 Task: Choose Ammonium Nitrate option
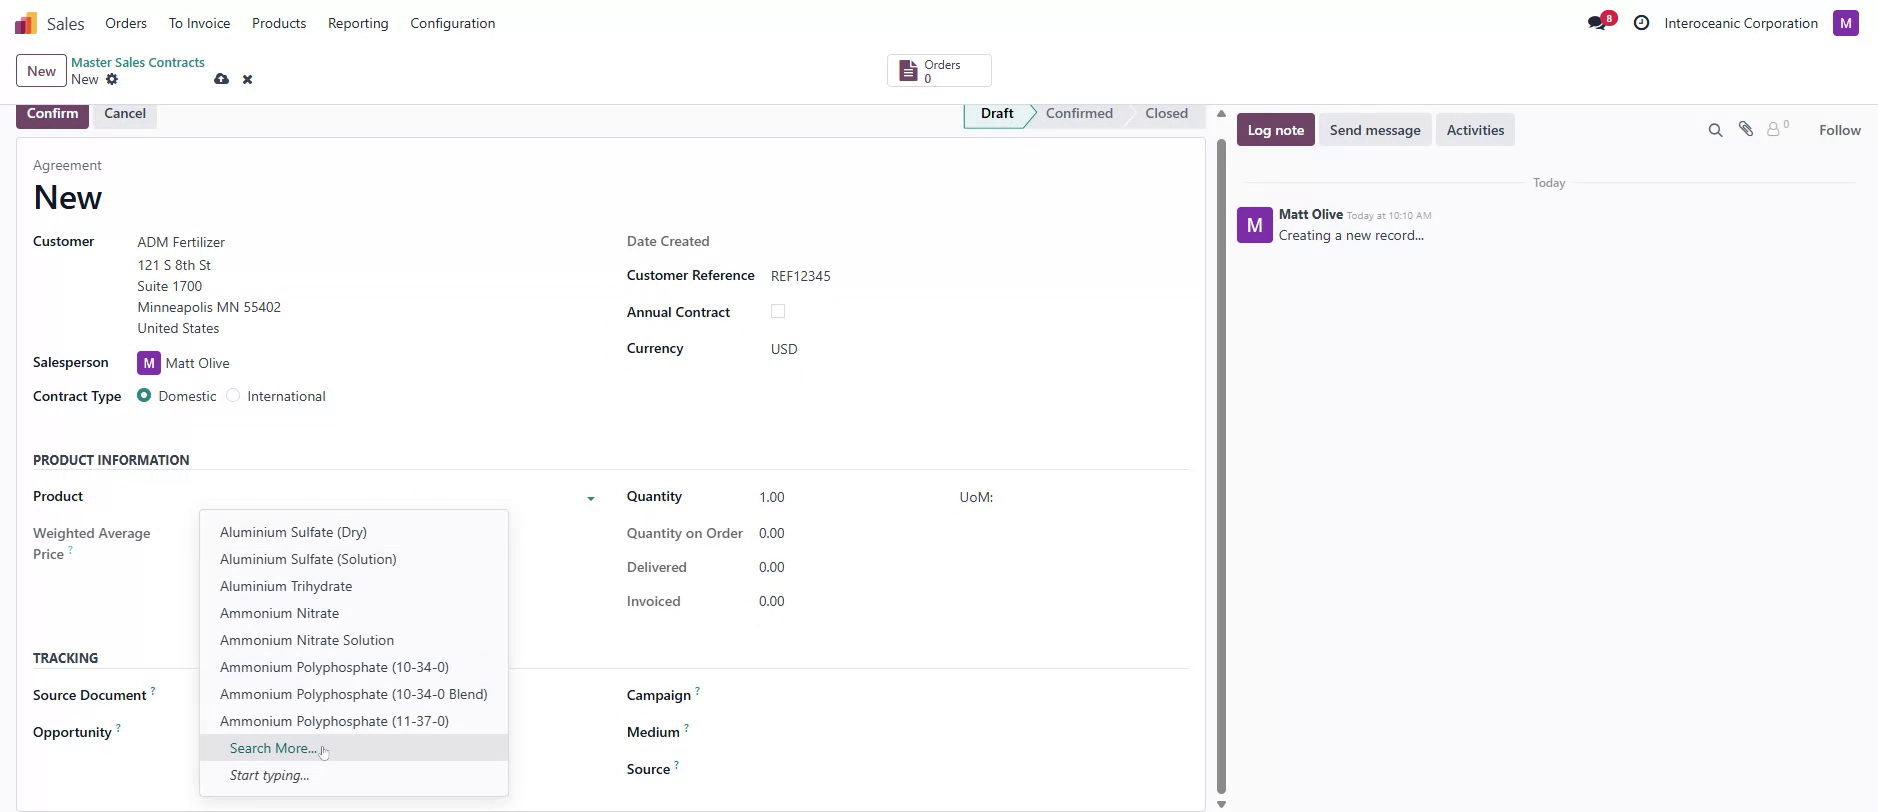(354, 613)
